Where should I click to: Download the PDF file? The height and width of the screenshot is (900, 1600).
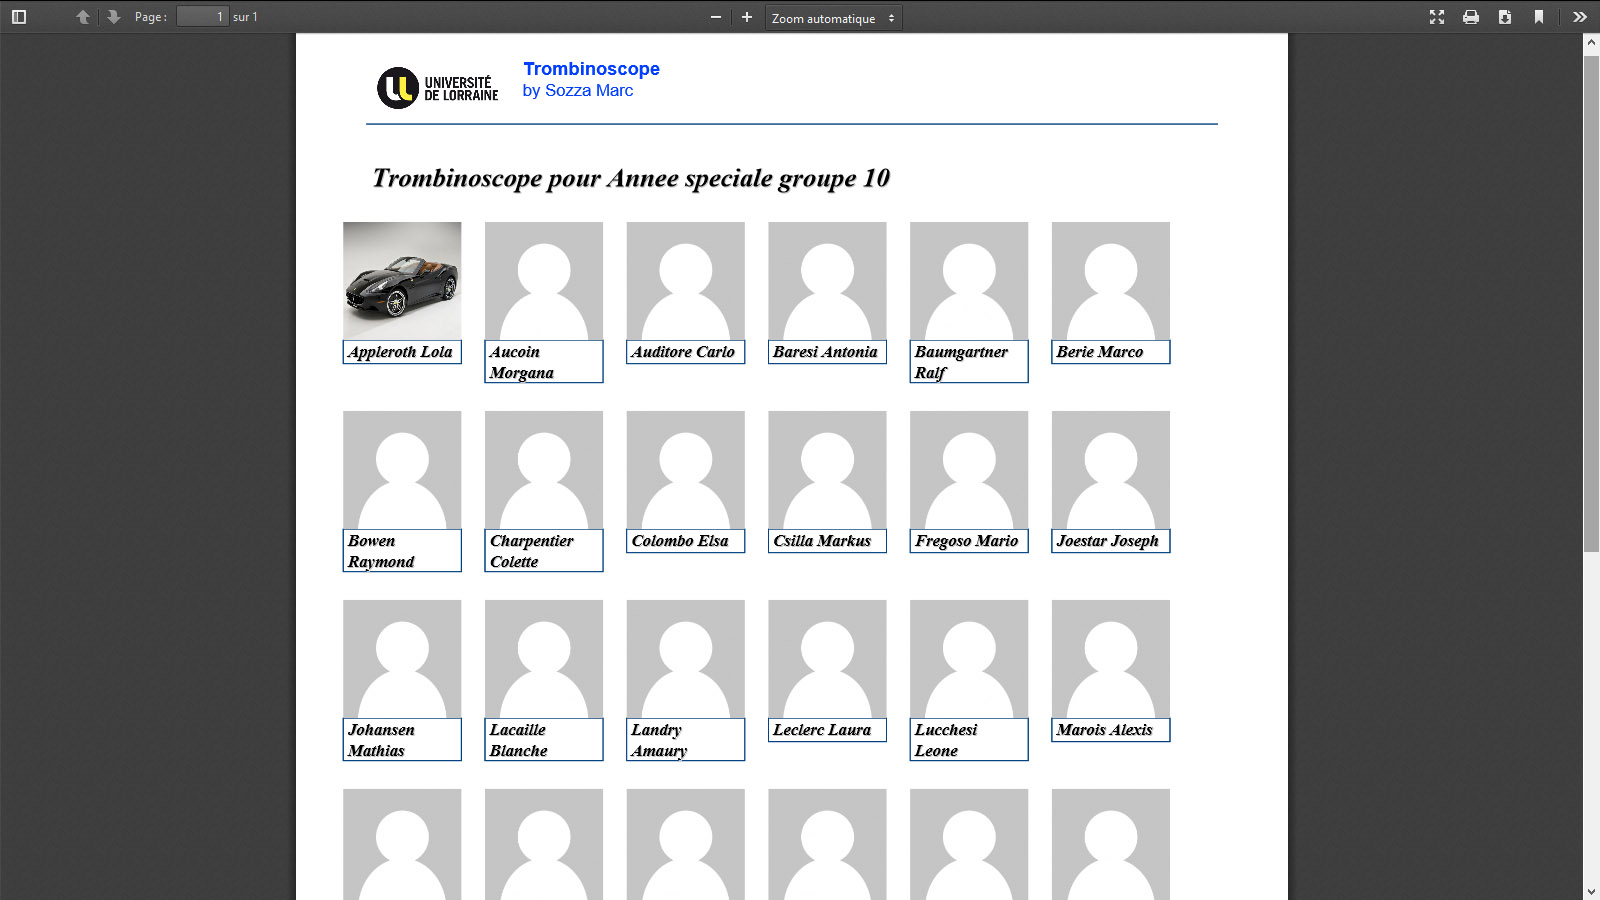click(x=1505, y=17)
